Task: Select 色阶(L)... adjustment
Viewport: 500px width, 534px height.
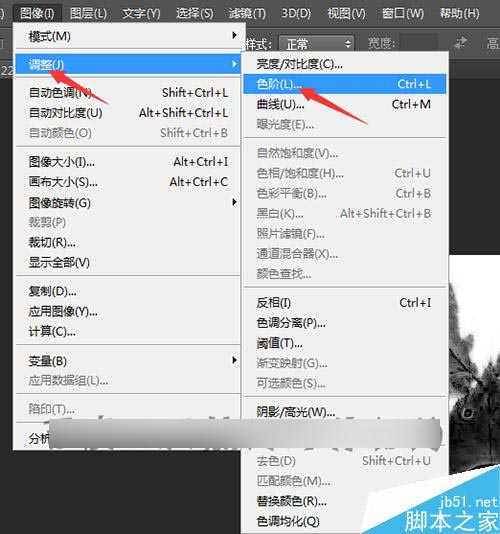Action: coord(345,84)
